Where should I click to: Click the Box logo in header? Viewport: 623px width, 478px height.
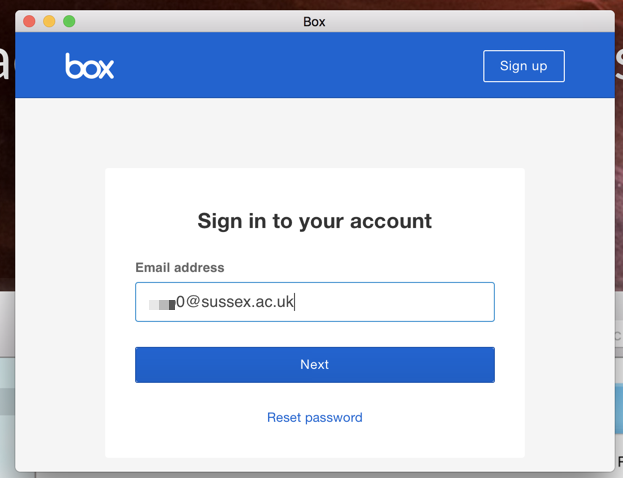89,66
